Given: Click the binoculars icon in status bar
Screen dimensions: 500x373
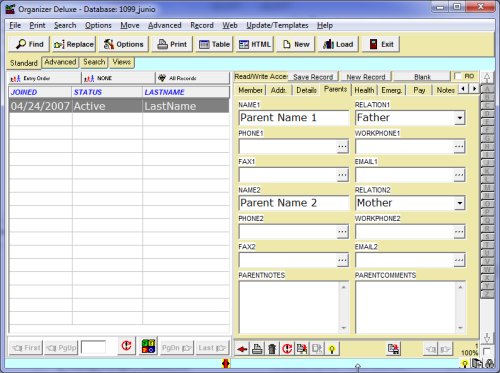Looking at the screenshot, I should click(490, 363).
